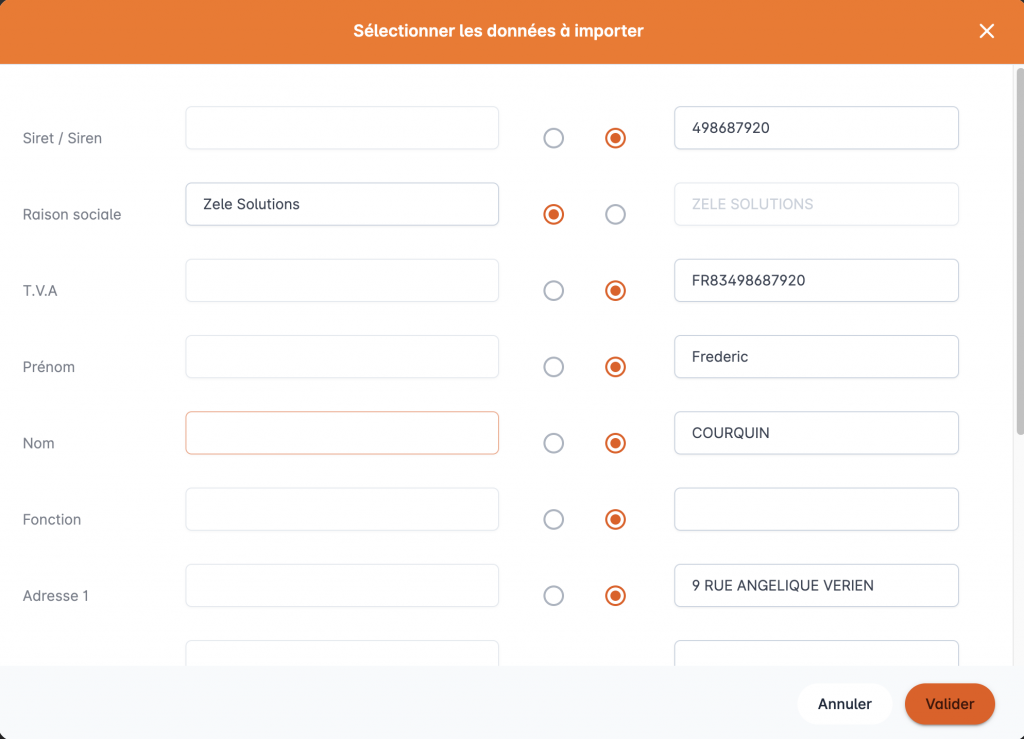Select left radio for Prénom
The width and height of the screenshot is (1024, 739).
tap(553, 367)
